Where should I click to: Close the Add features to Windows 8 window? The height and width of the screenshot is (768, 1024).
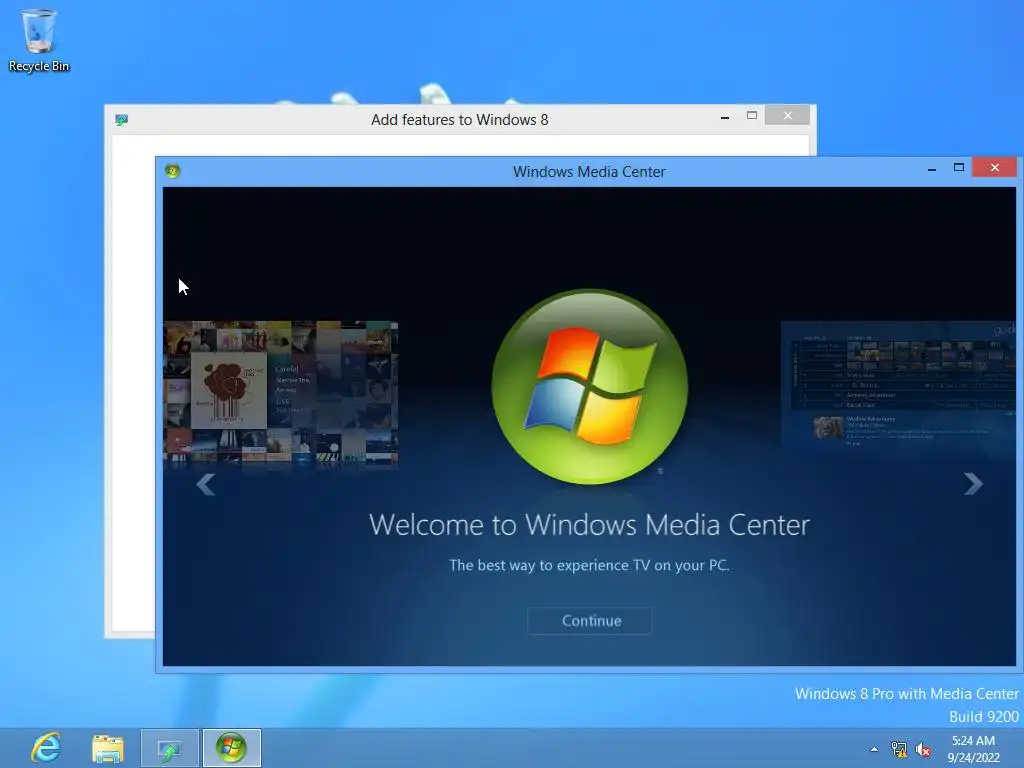(788, 116)
